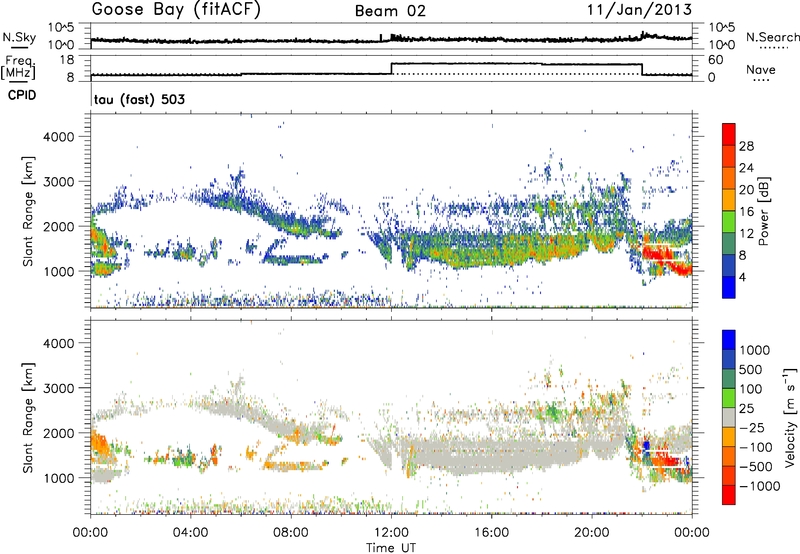Click the gray ground scatter band in velocity panel

click(490, 456)
